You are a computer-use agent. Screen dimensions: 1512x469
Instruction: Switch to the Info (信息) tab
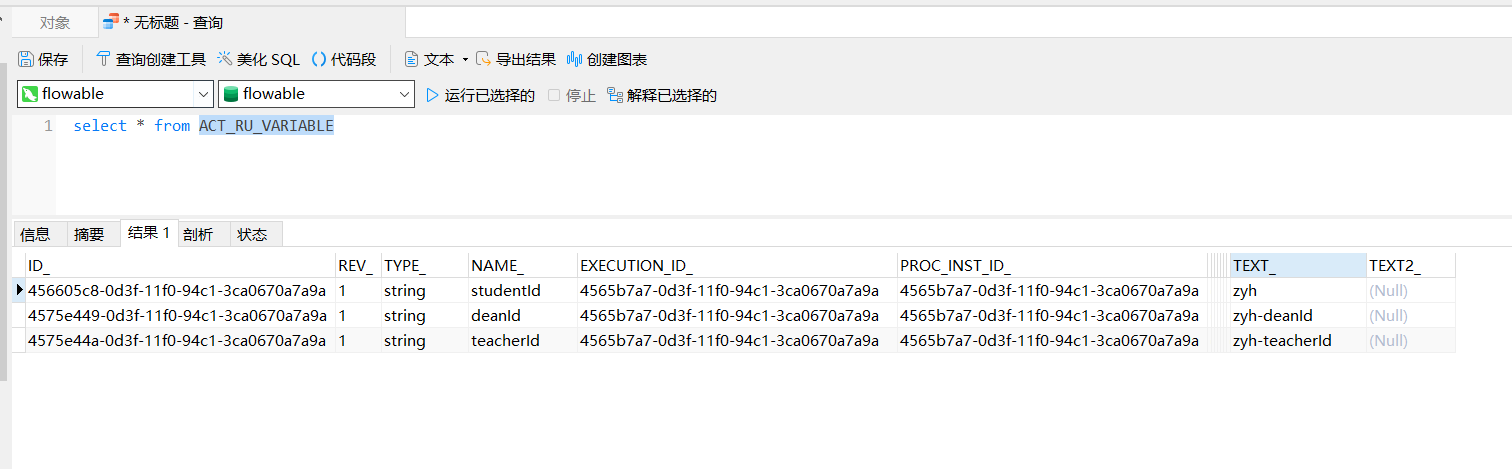(x=35, y=234)
